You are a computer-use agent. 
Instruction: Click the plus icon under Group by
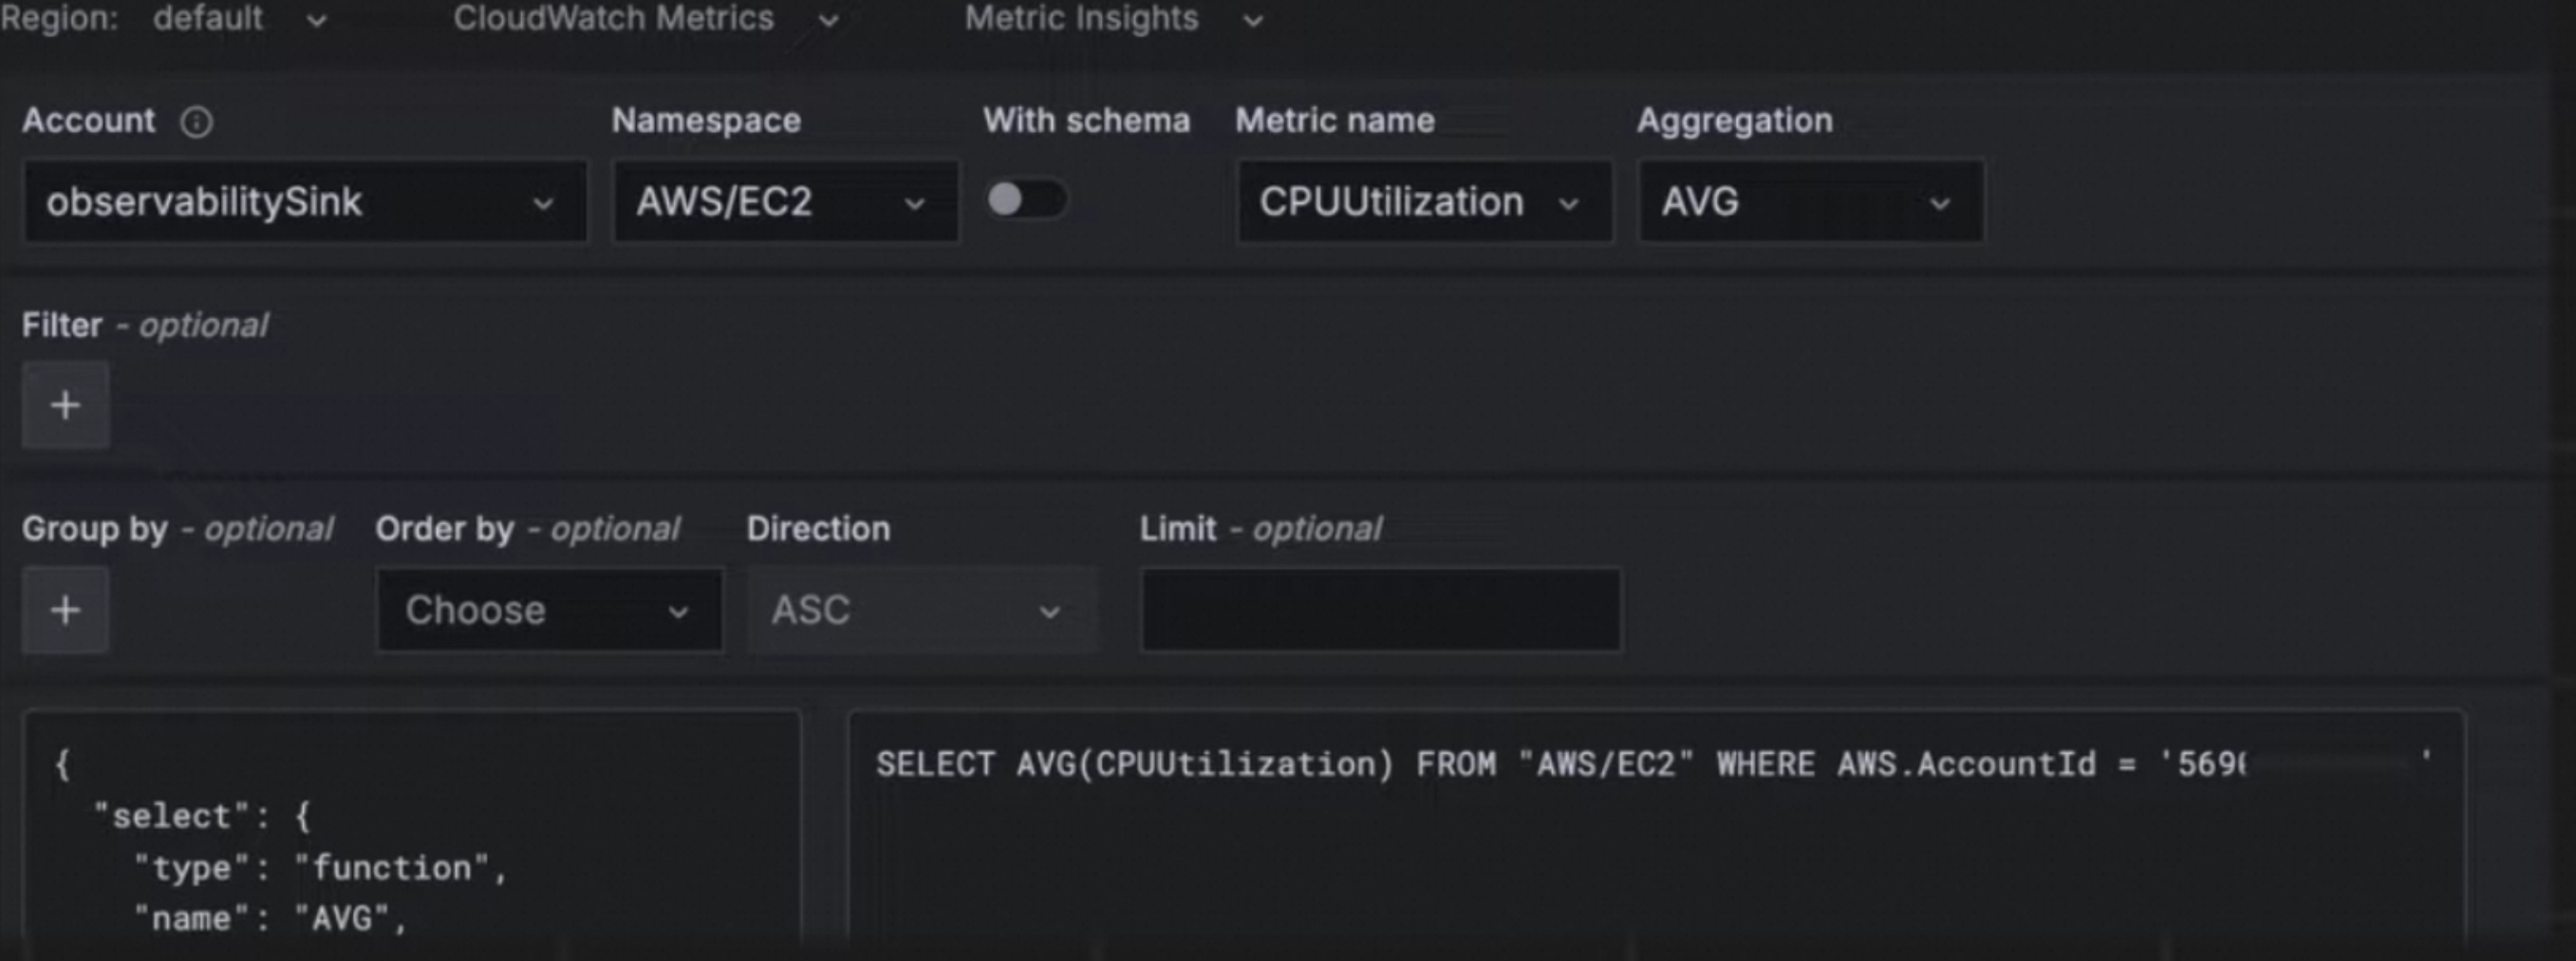tap(66, 610)
